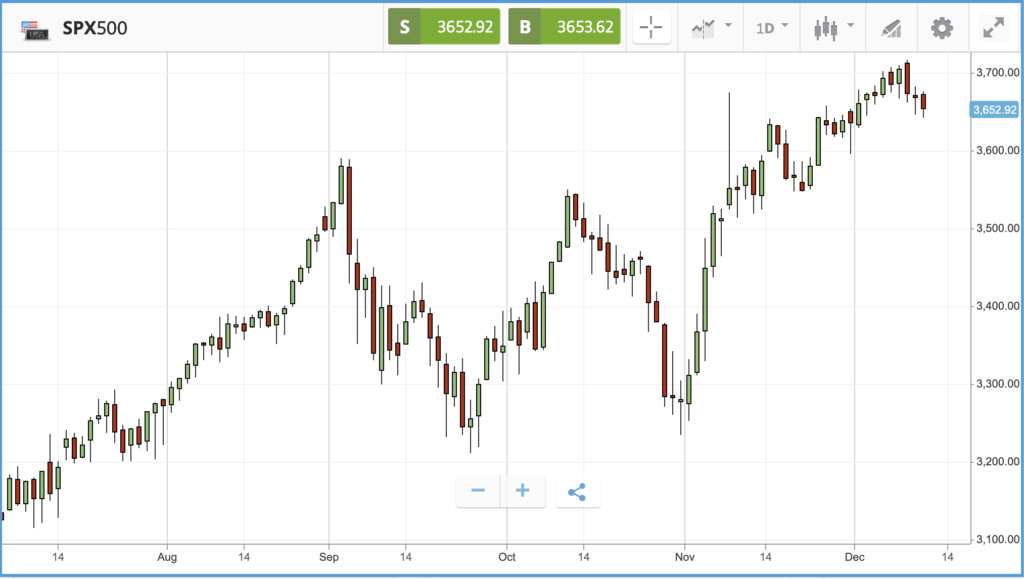Click the Sell 3652.92 button
The height and width of the screenshot is (579, 1024).
coord(444,27)
